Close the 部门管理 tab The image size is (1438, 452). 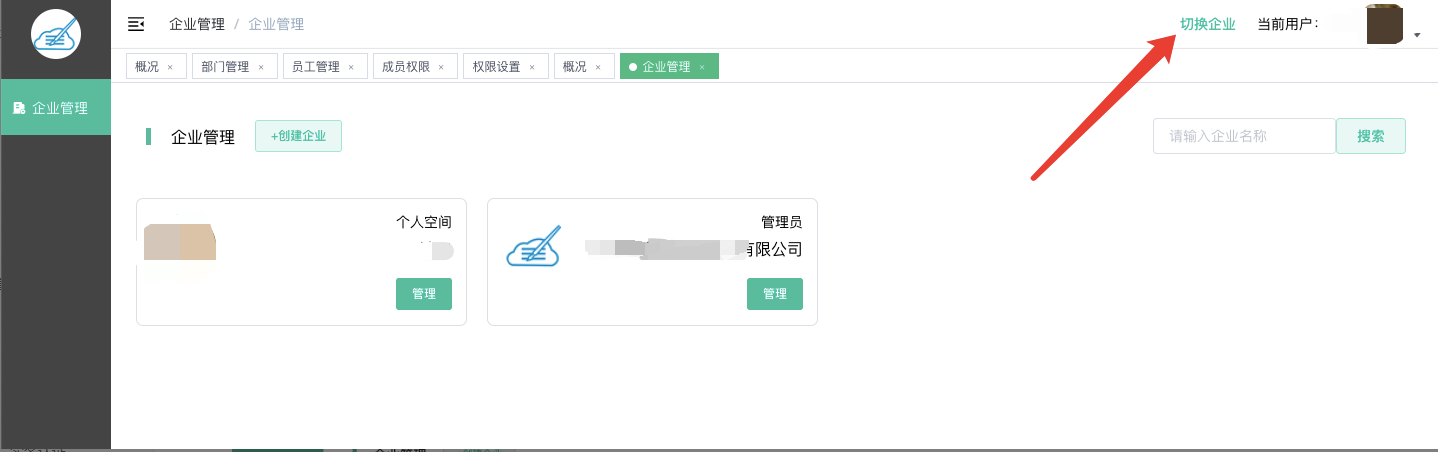pyautogui.click(x=261, y=67)
